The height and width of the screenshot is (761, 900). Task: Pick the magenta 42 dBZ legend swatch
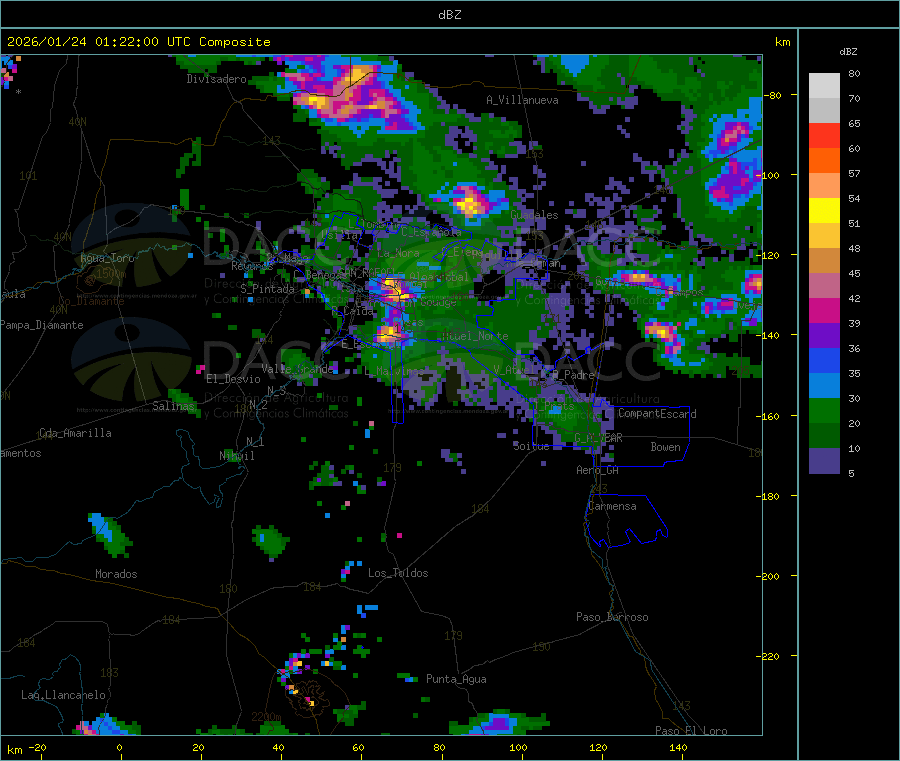824,310
